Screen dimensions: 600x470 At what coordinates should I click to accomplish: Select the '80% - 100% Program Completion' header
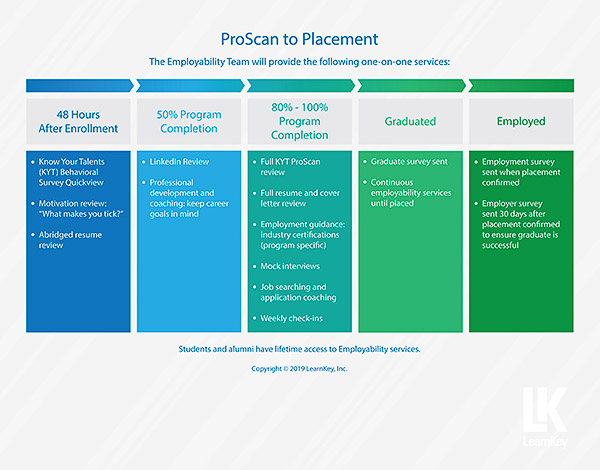coord(300,121)
